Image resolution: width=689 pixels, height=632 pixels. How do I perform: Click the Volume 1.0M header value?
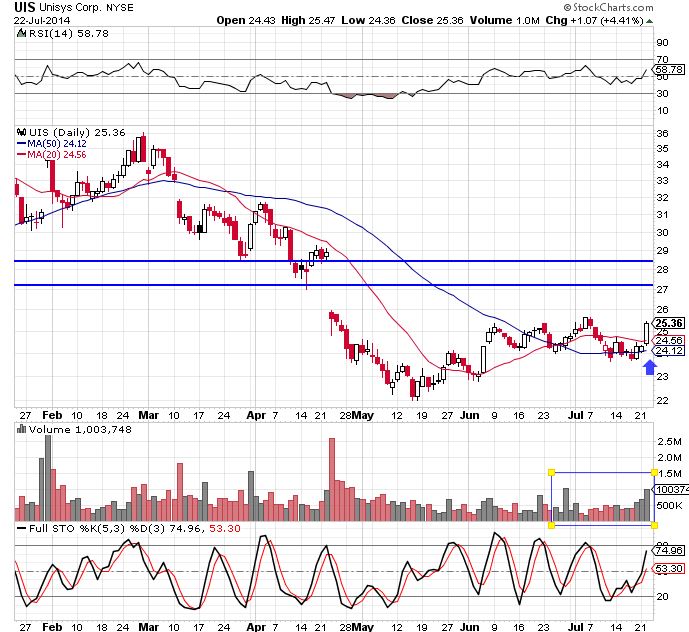pos(504,20)
